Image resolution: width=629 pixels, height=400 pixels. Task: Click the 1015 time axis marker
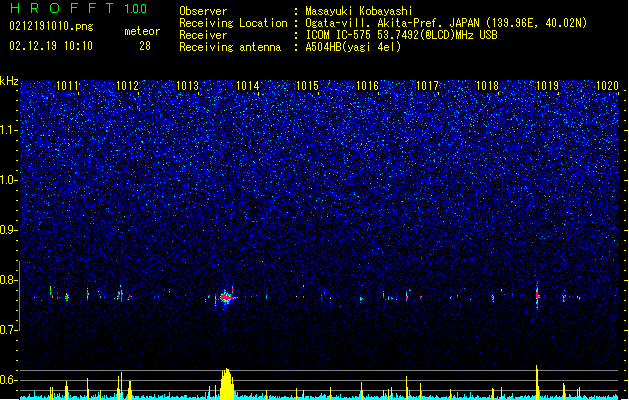tap(307, 86)
